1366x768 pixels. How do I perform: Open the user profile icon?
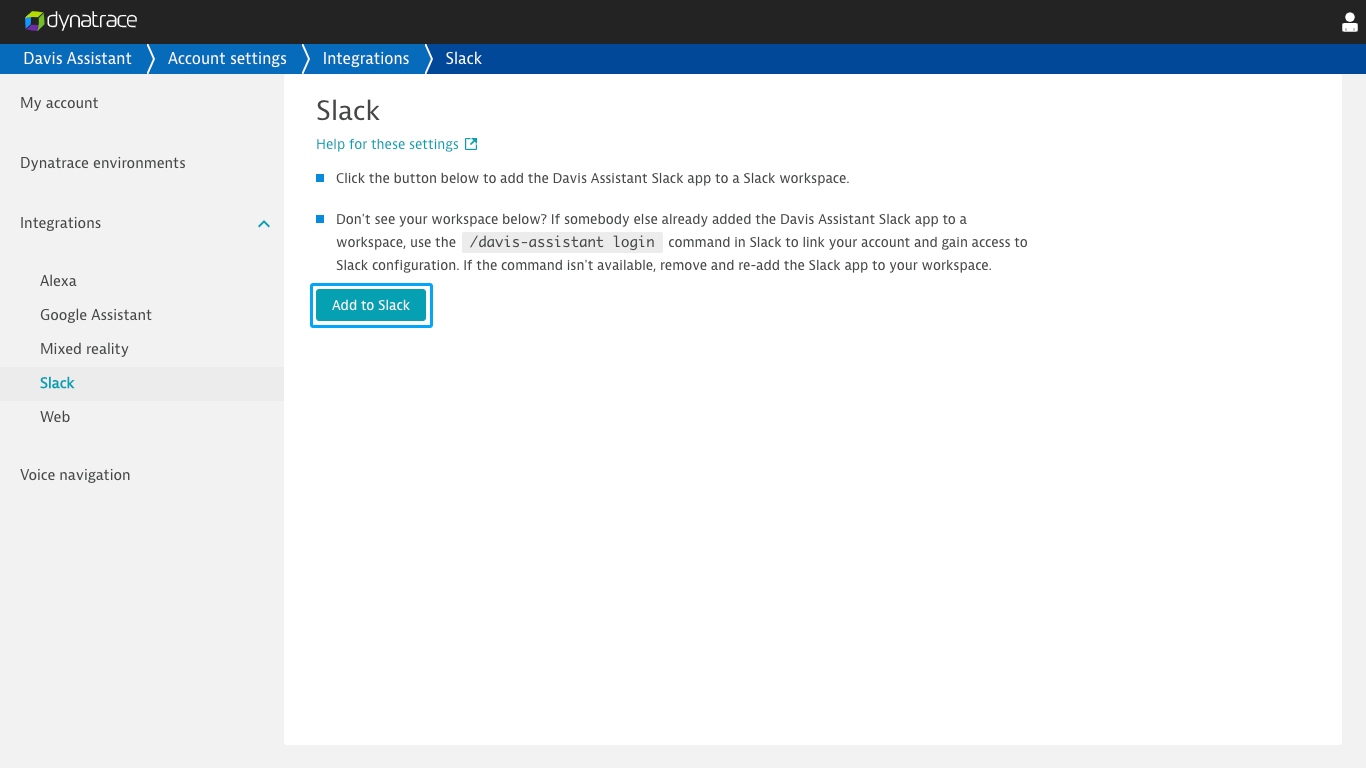coord(1349,22)
